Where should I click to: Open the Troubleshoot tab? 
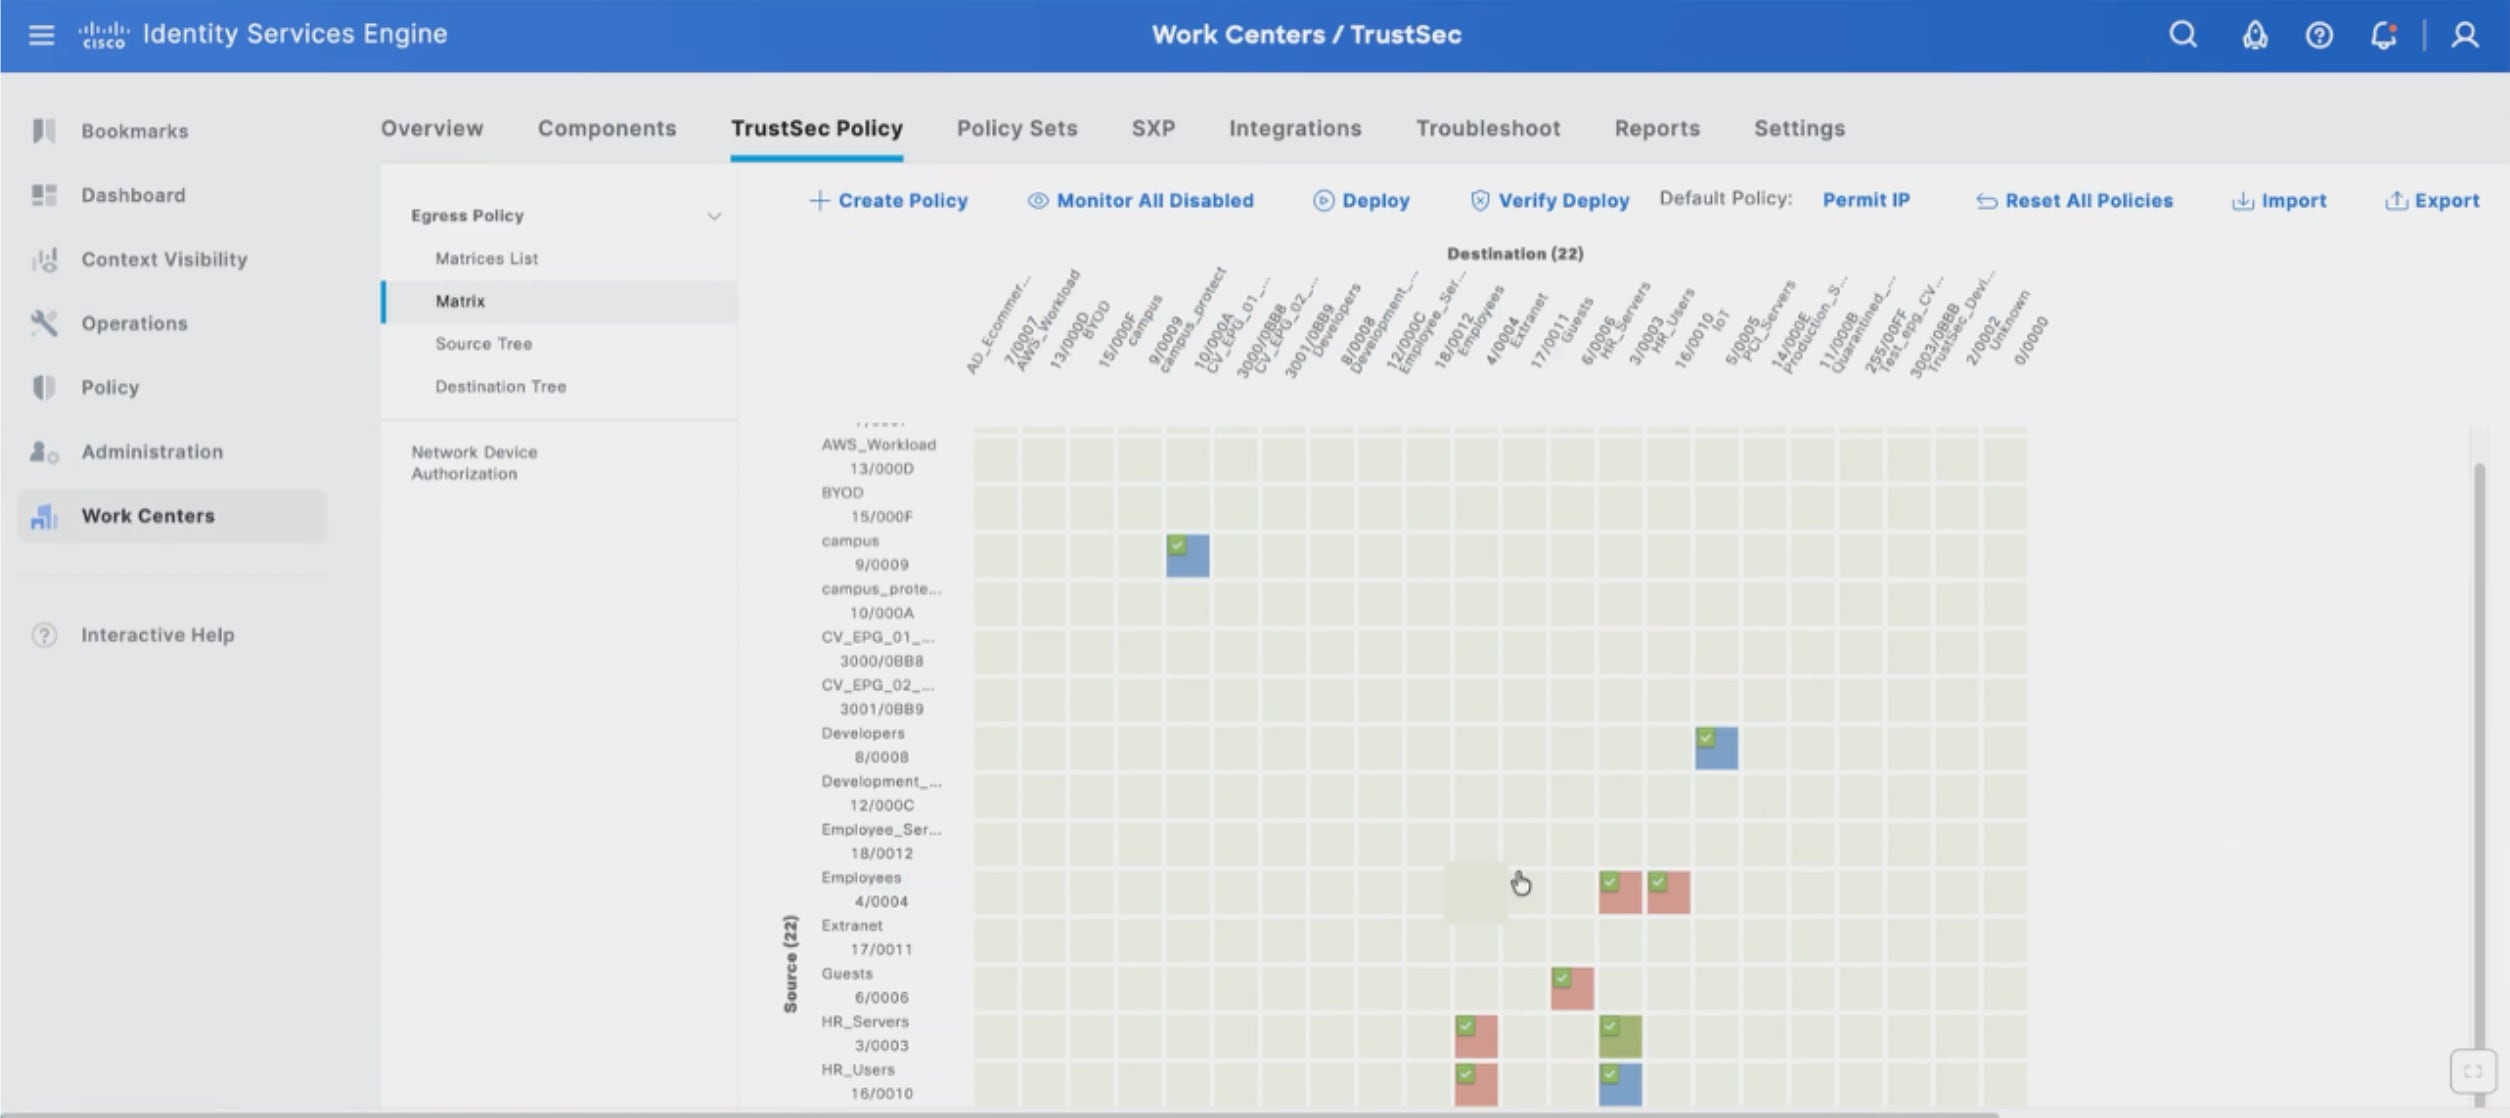coord(1488,128)
